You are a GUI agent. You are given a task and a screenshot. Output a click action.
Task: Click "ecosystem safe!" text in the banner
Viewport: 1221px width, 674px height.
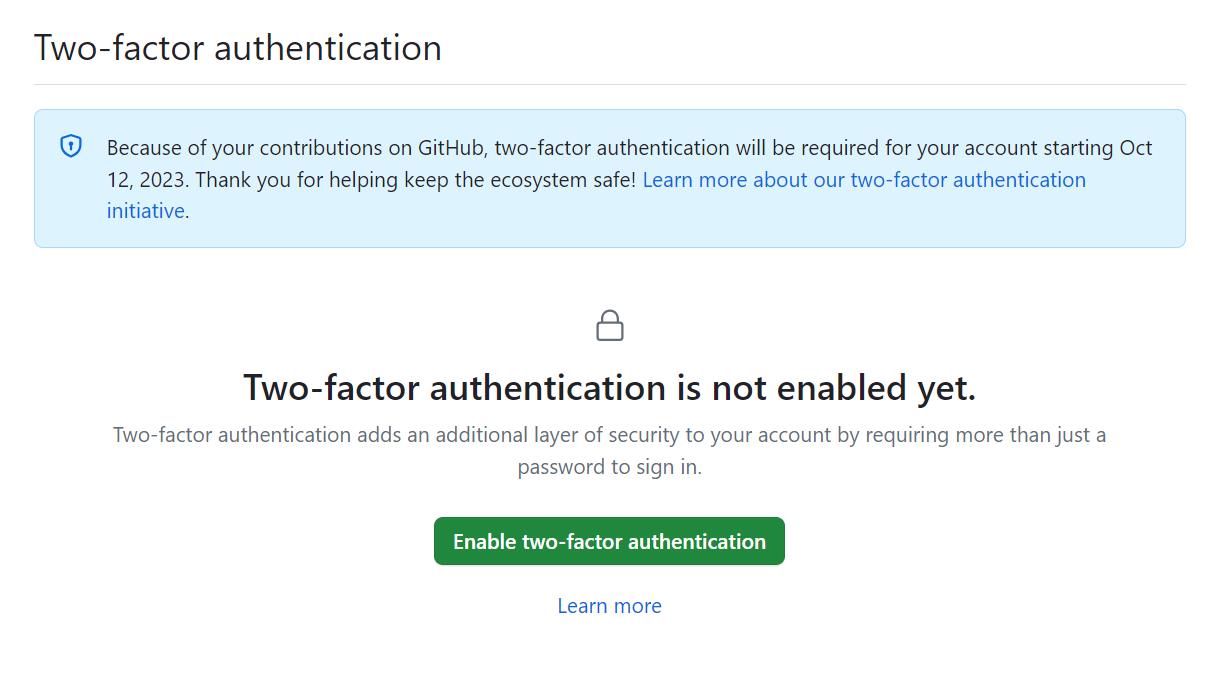pyautogui.click(x=566, y=180)
